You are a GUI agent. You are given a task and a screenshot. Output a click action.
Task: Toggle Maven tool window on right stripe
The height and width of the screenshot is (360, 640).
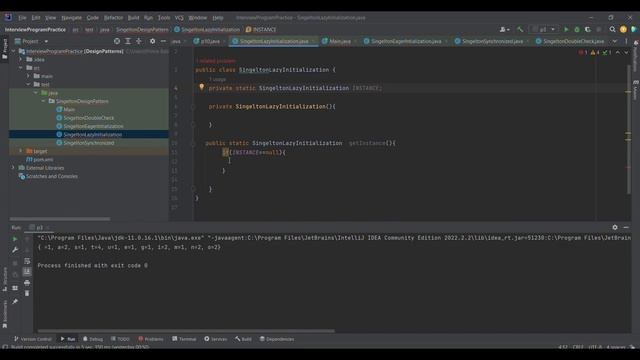[636, 90]
